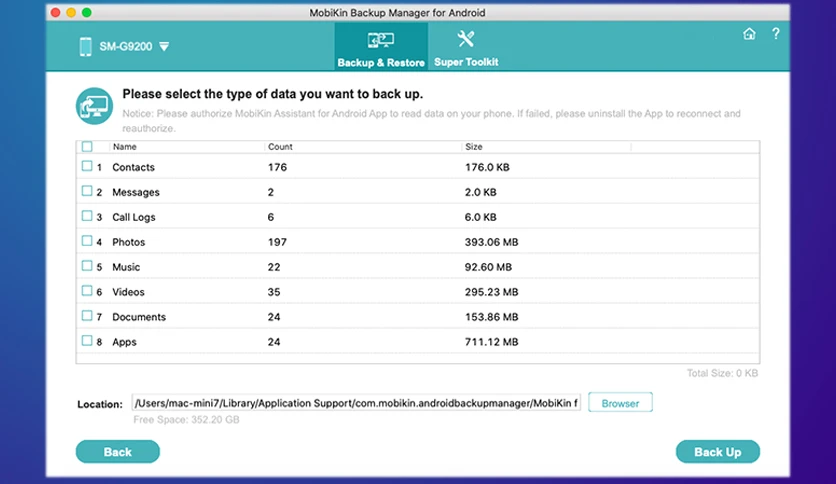The height and width of the screenshot is (484, 836).
Task: Select the Photos row label
Action: coord(128,242)
